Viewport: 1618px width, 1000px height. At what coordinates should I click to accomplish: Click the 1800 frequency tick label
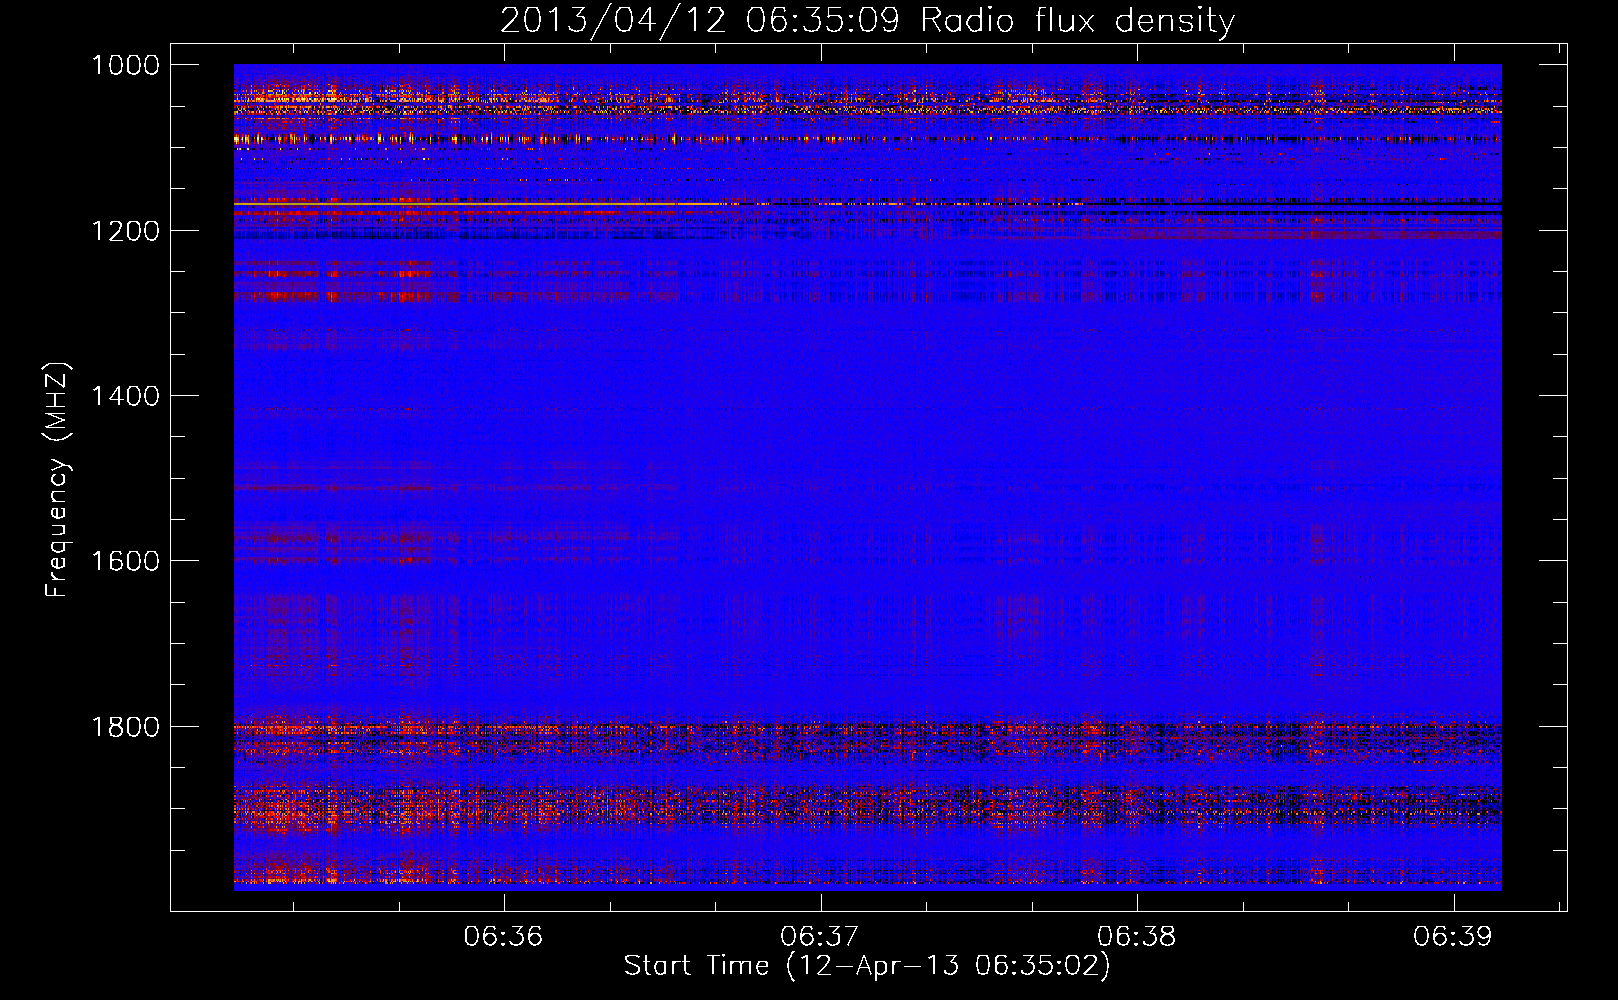click(x=125, y=727)
